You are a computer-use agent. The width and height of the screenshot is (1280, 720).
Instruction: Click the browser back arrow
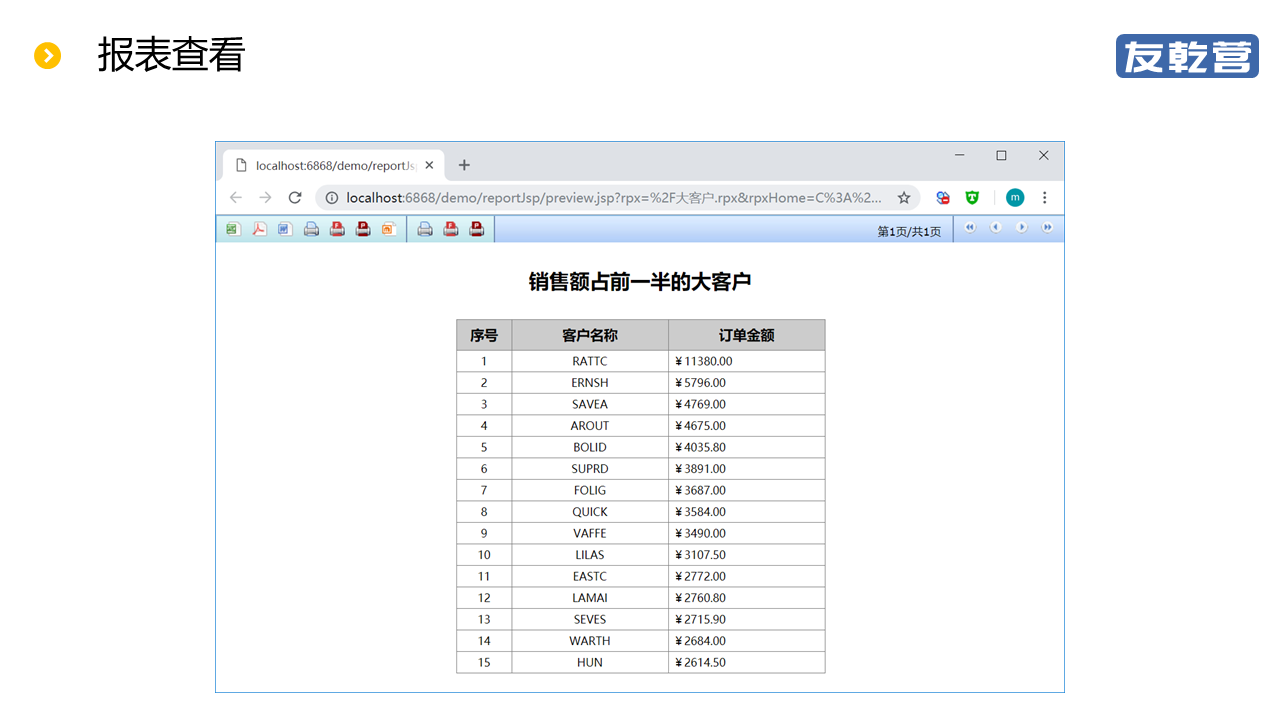click(x=236, y=198)
